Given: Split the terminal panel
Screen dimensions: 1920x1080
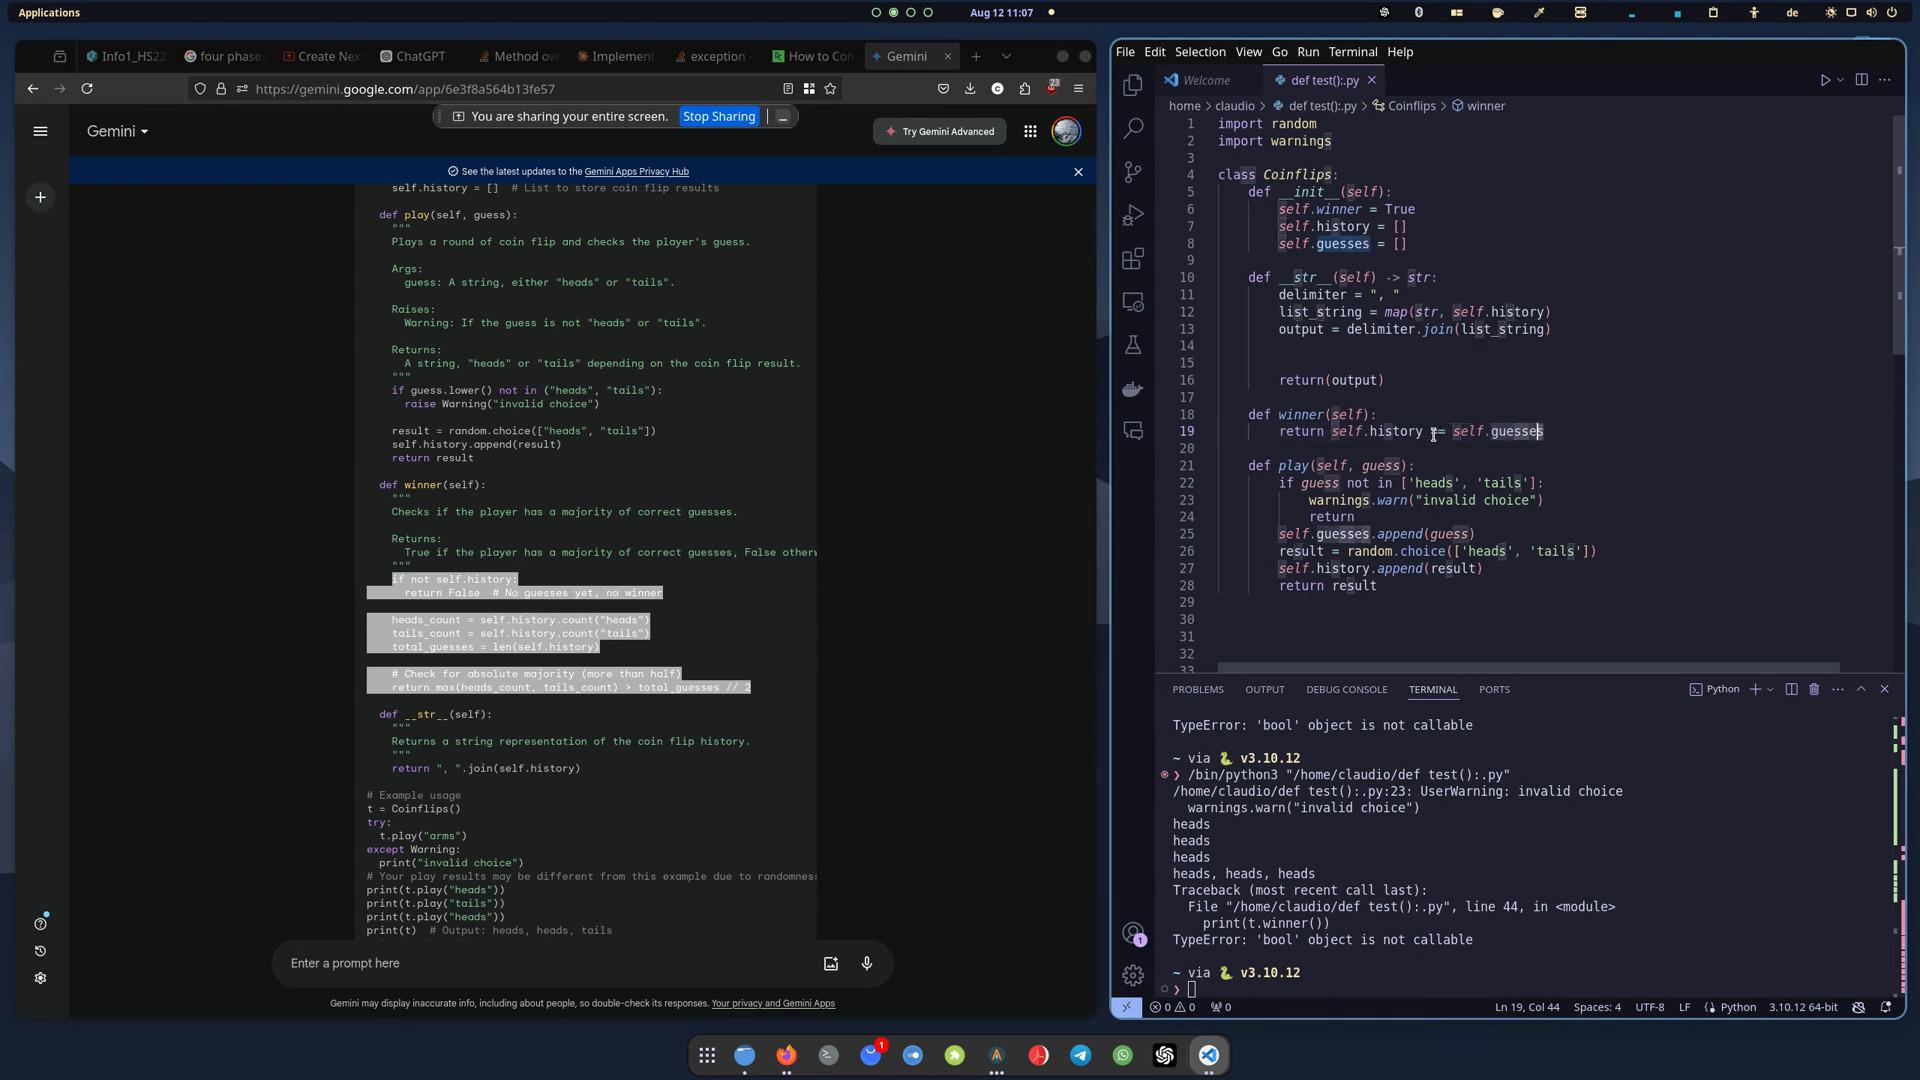Looking at the screenshot, I should point(1791,689).
